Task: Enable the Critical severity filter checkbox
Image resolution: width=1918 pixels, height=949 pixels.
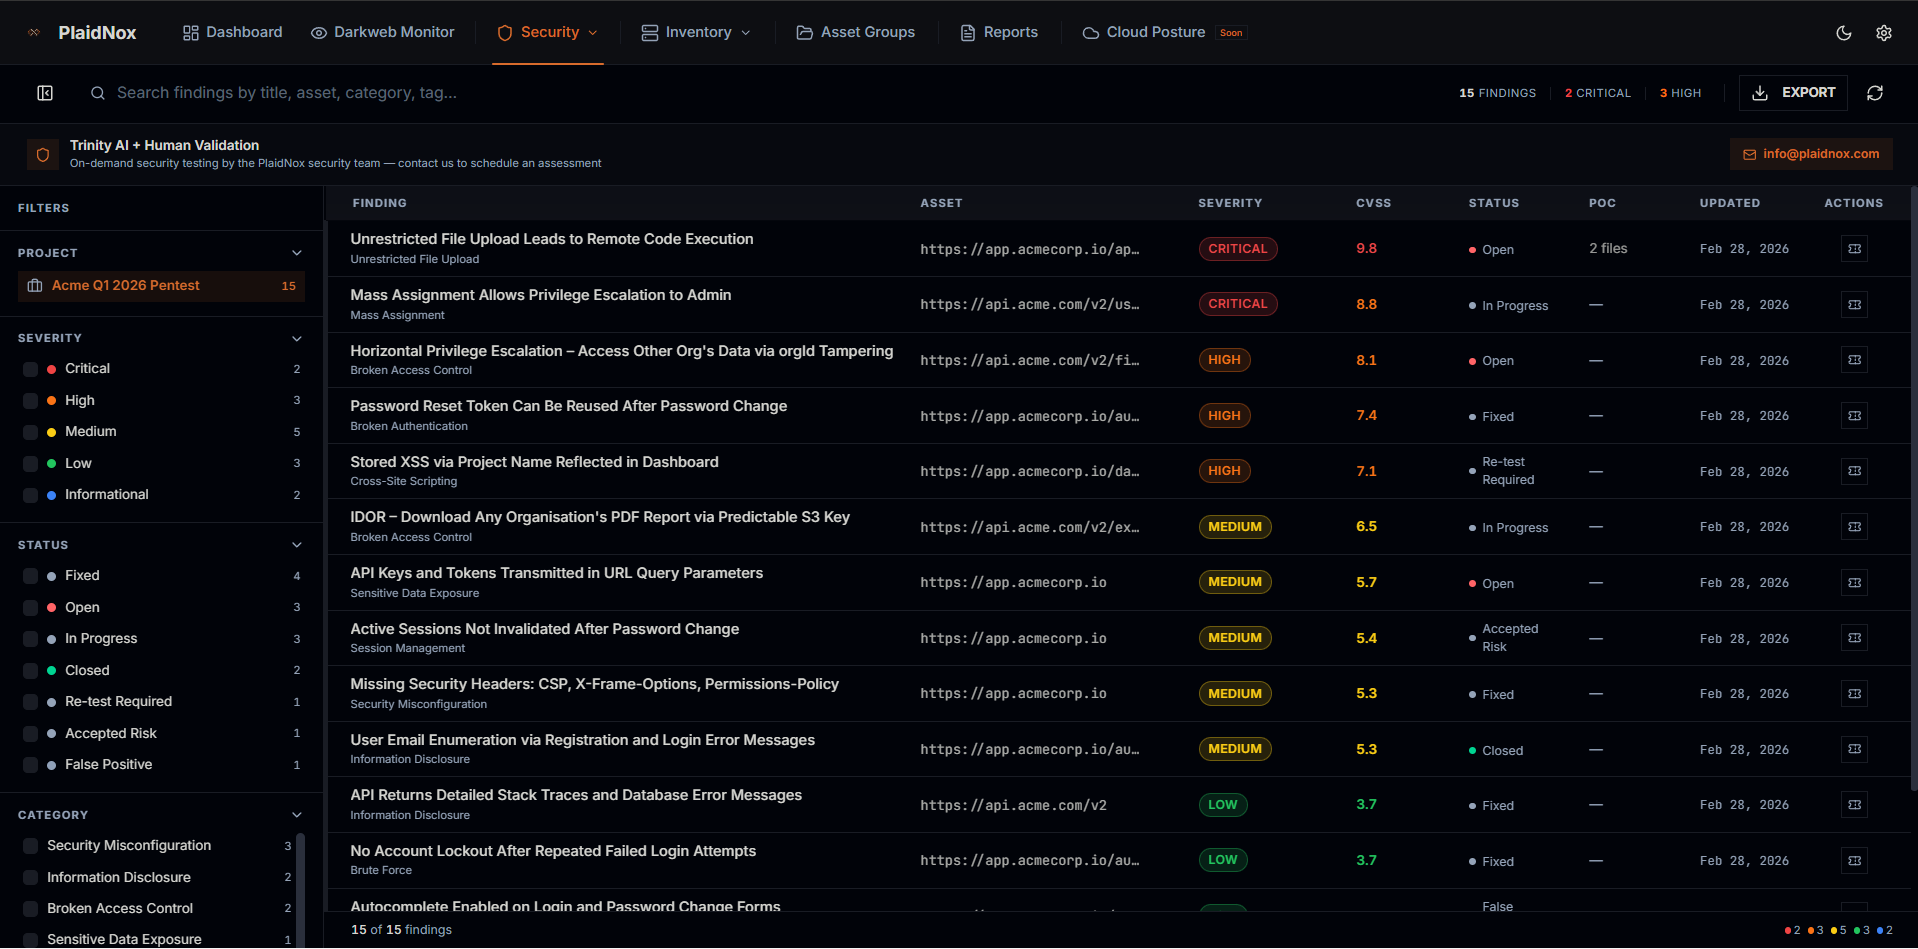Action: (x=30, y=369)
